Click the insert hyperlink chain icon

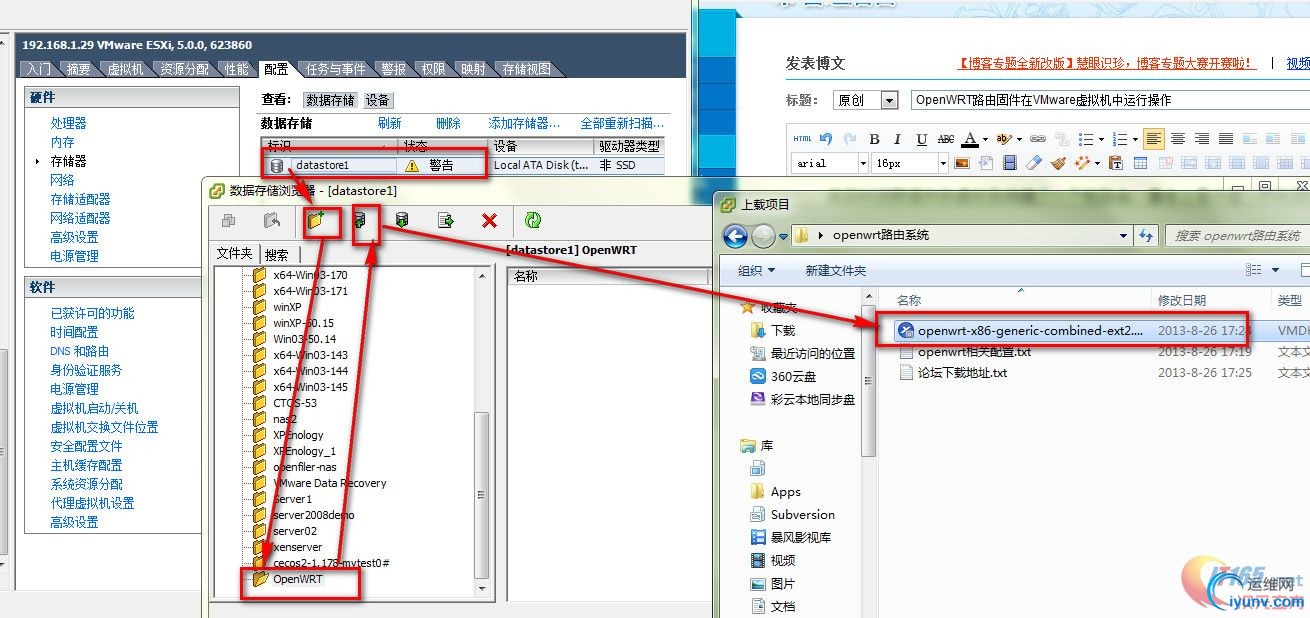pos(1037,139)
